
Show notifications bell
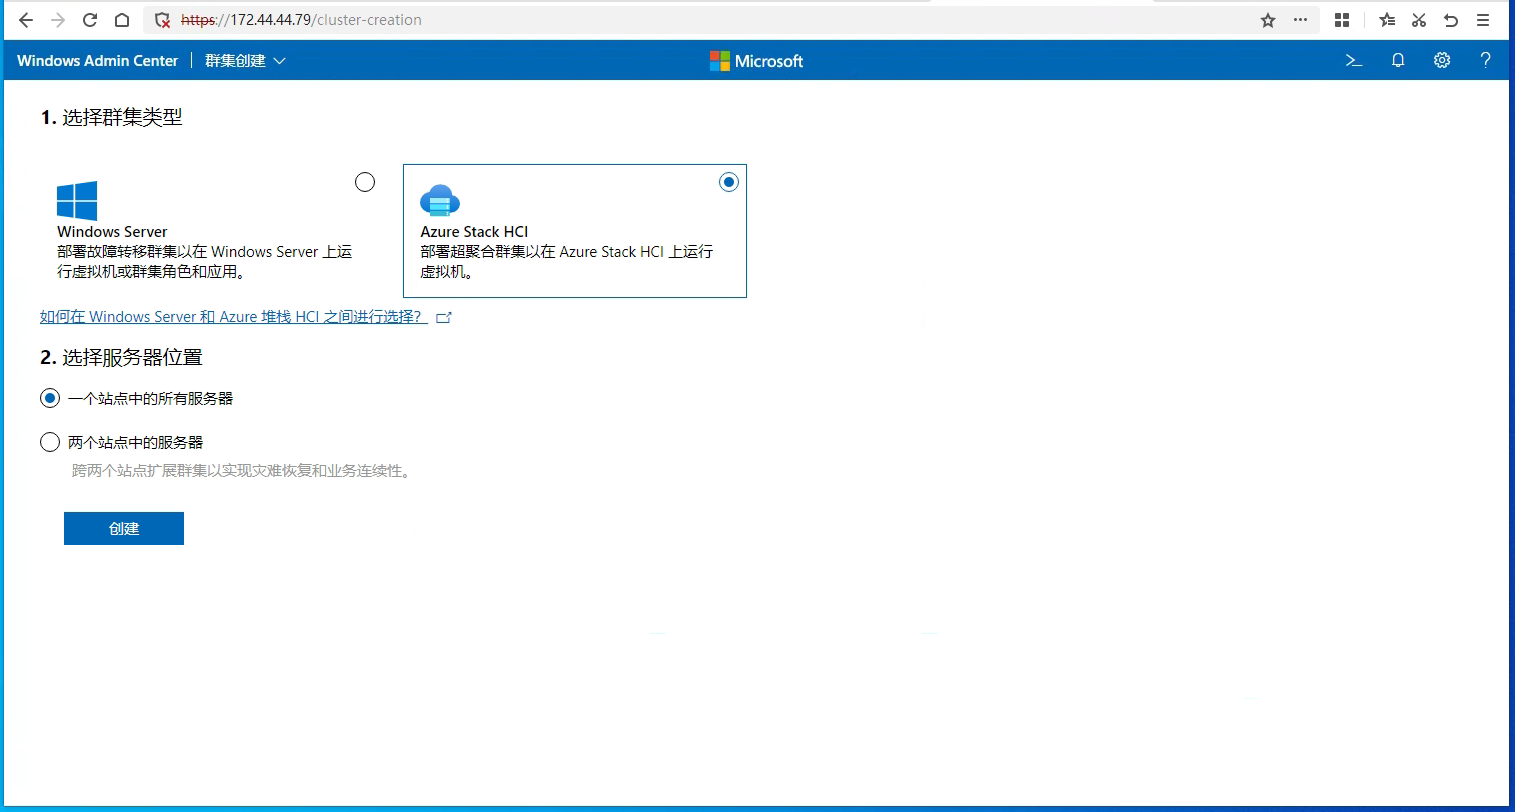coord(1398,61)
